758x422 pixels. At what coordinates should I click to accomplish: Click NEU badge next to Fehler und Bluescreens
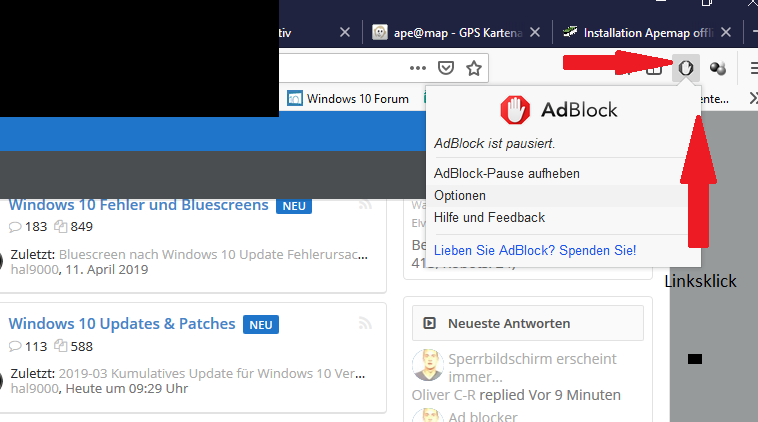tap(294, 206)
